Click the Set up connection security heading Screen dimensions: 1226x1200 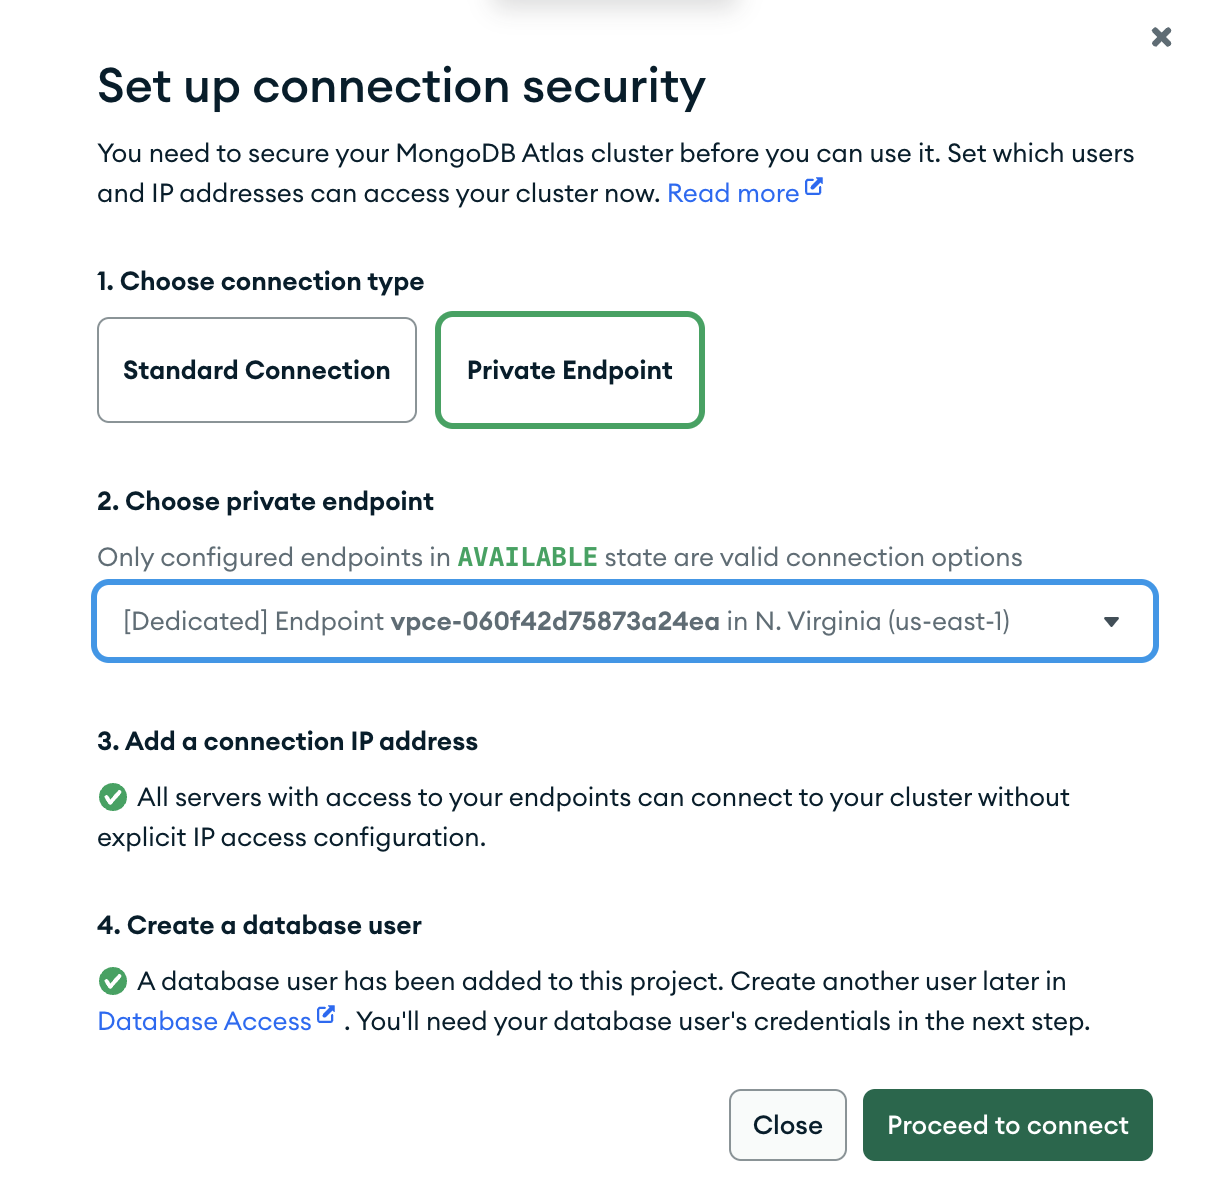pyautogui.click(x=401, y=86)
